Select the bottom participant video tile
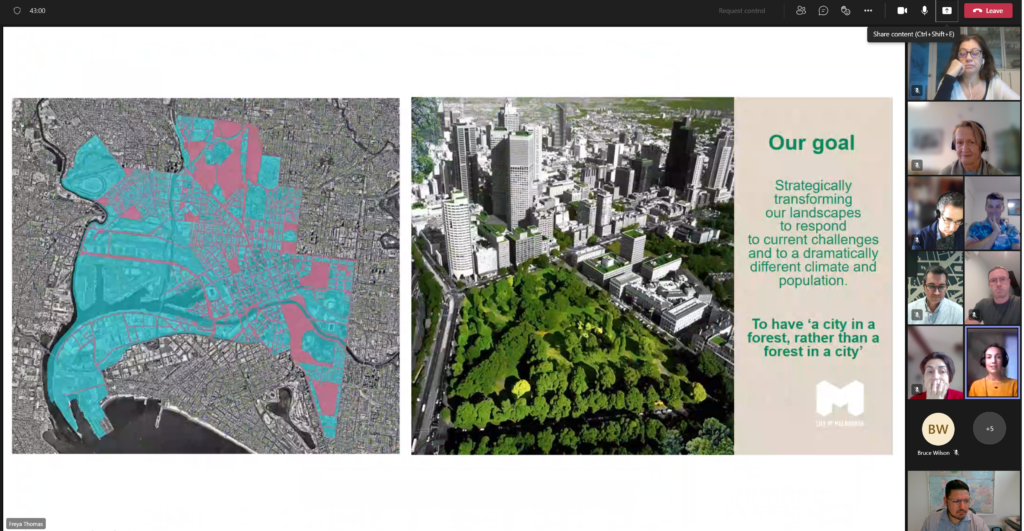The width and height of the screenshot is (1024, 531). point(964,500)
